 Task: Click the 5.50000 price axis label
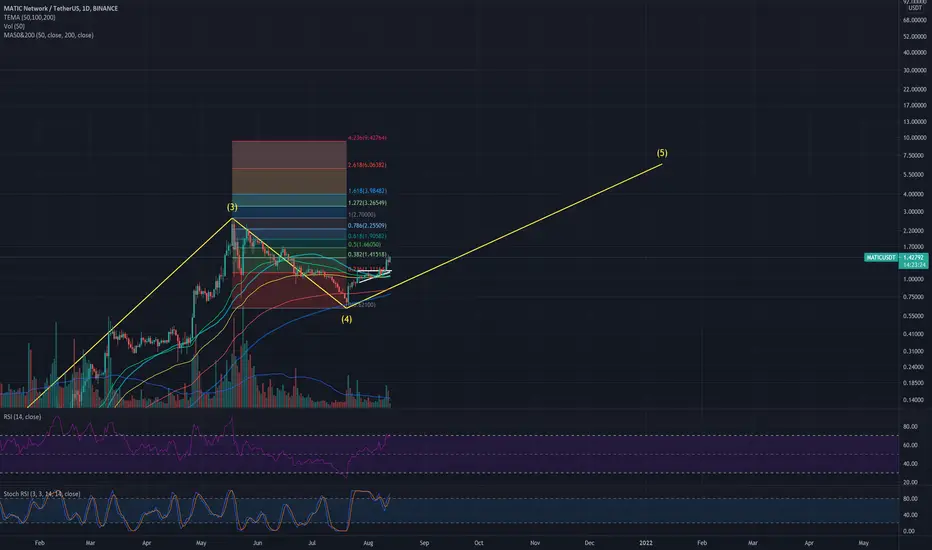click(x=915, y=175)
